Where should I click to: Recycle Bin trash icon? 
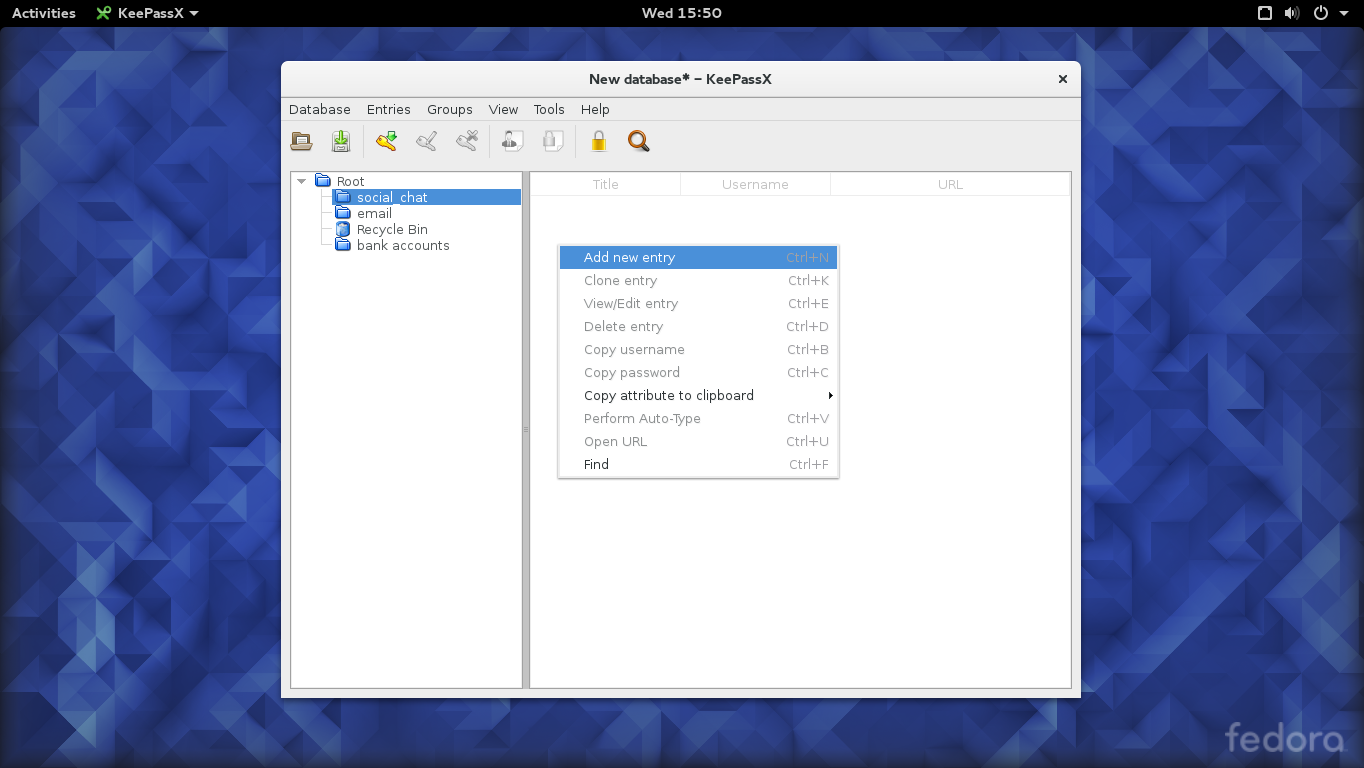coord(343,229)
